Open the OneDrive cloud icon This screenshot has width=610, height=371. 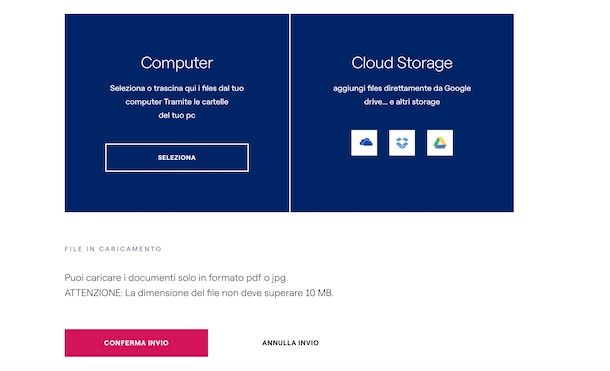pyautogui.click(x=364, y=143)
